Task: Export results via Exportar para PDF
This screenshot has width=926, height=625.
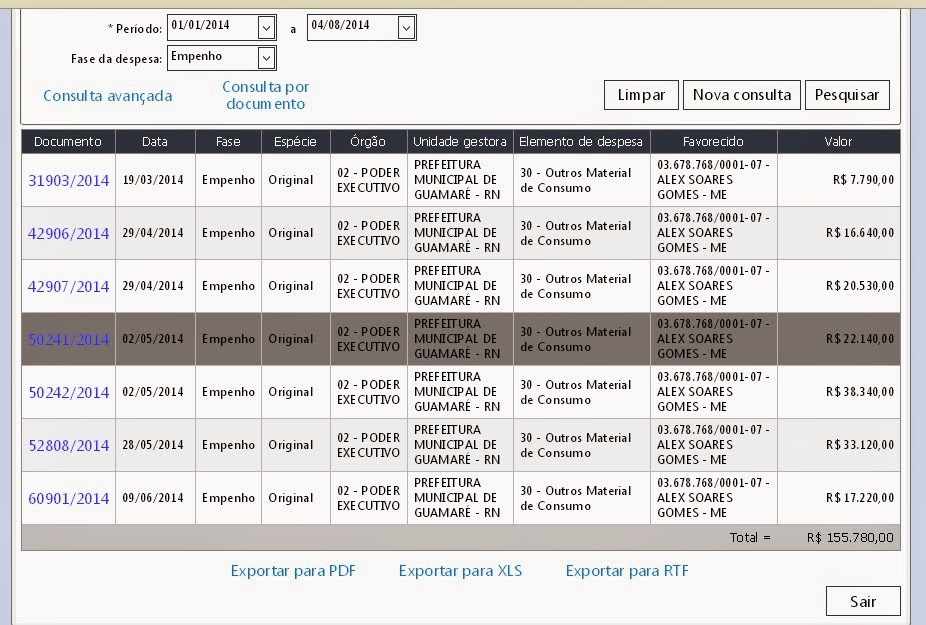Action: (293, 571)
